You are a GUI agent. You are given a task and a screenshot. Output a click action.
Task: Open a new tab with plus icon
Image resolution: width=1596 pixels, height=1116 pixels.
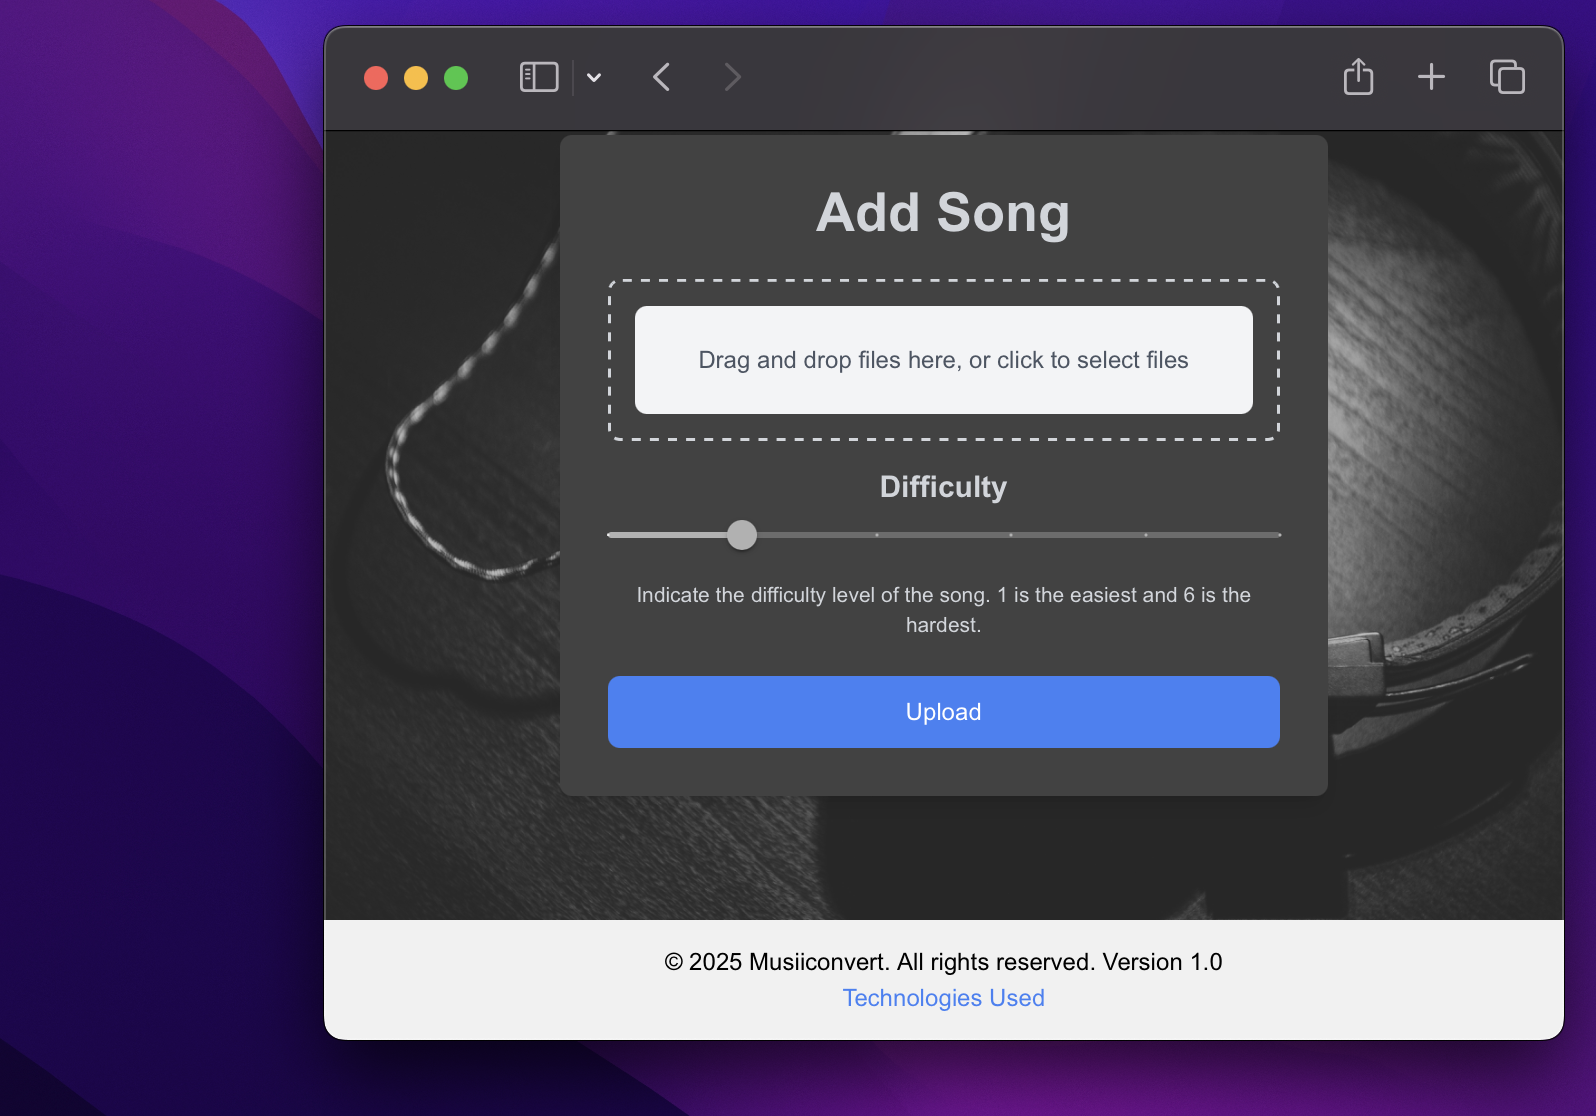tap(1431, 77)
